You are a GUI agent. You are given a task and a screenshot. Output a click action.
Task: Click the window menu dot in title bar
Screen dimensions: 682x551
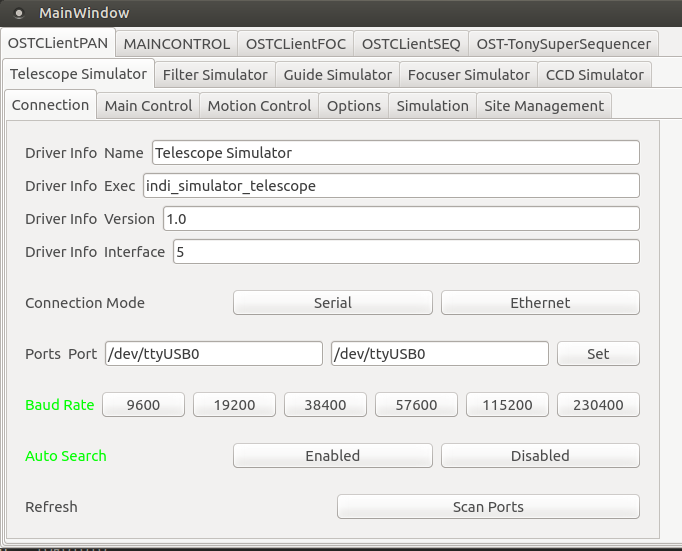click(x=19, y=14)
